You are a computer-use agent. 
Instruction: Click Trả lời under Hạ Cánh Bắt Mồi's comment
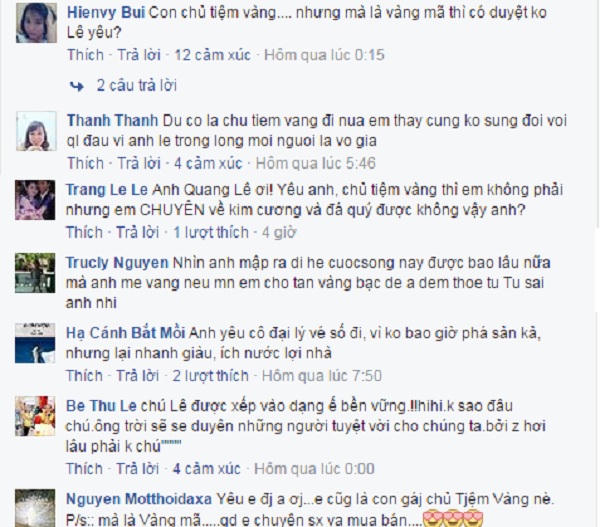pyautogui.click(x=138, y=375)
